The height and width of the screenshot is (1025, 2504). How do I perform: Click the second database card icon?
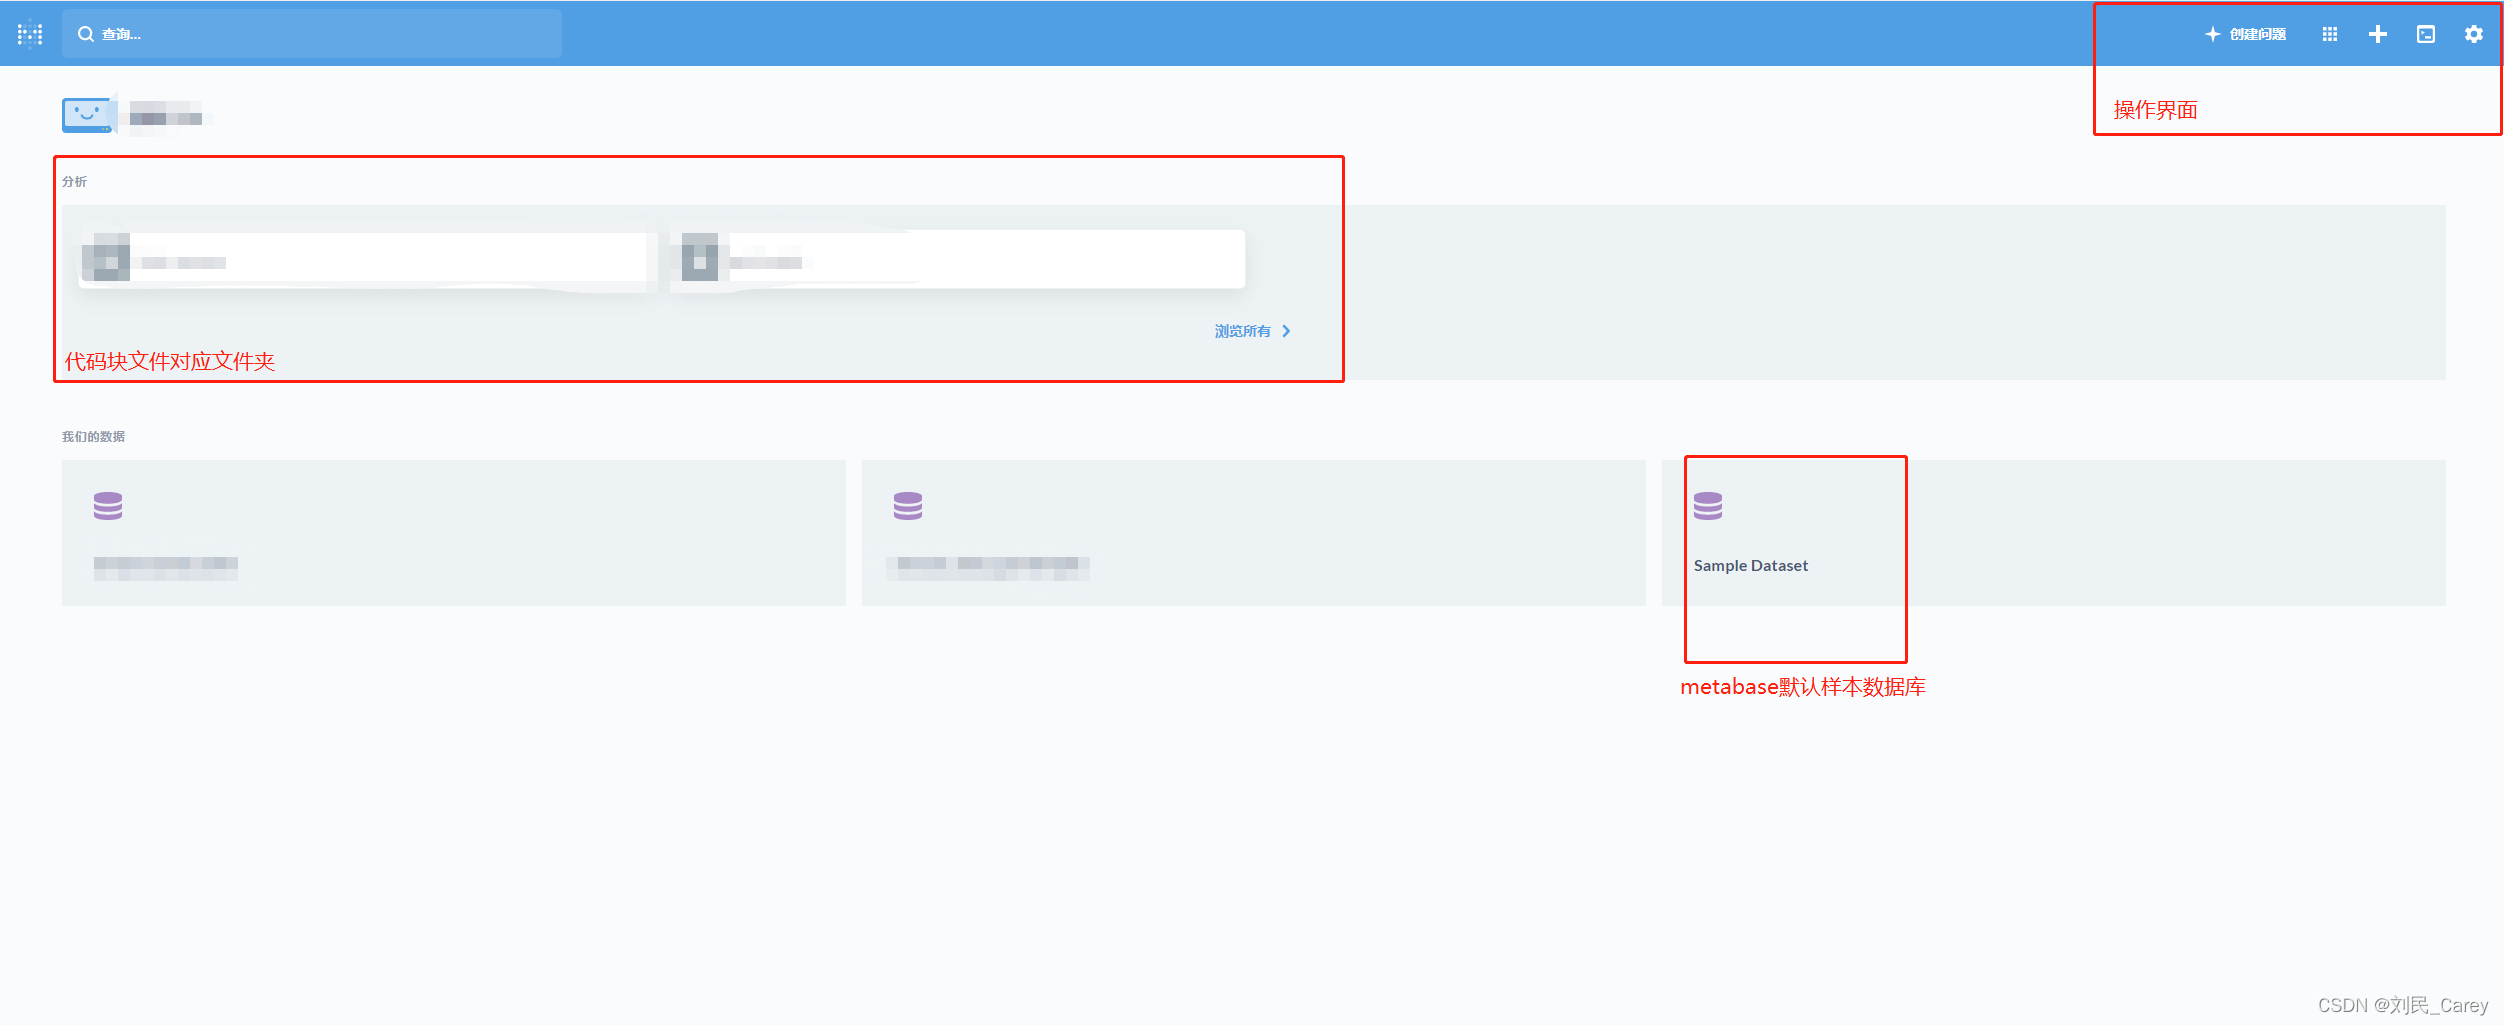(x=908, y=506)
